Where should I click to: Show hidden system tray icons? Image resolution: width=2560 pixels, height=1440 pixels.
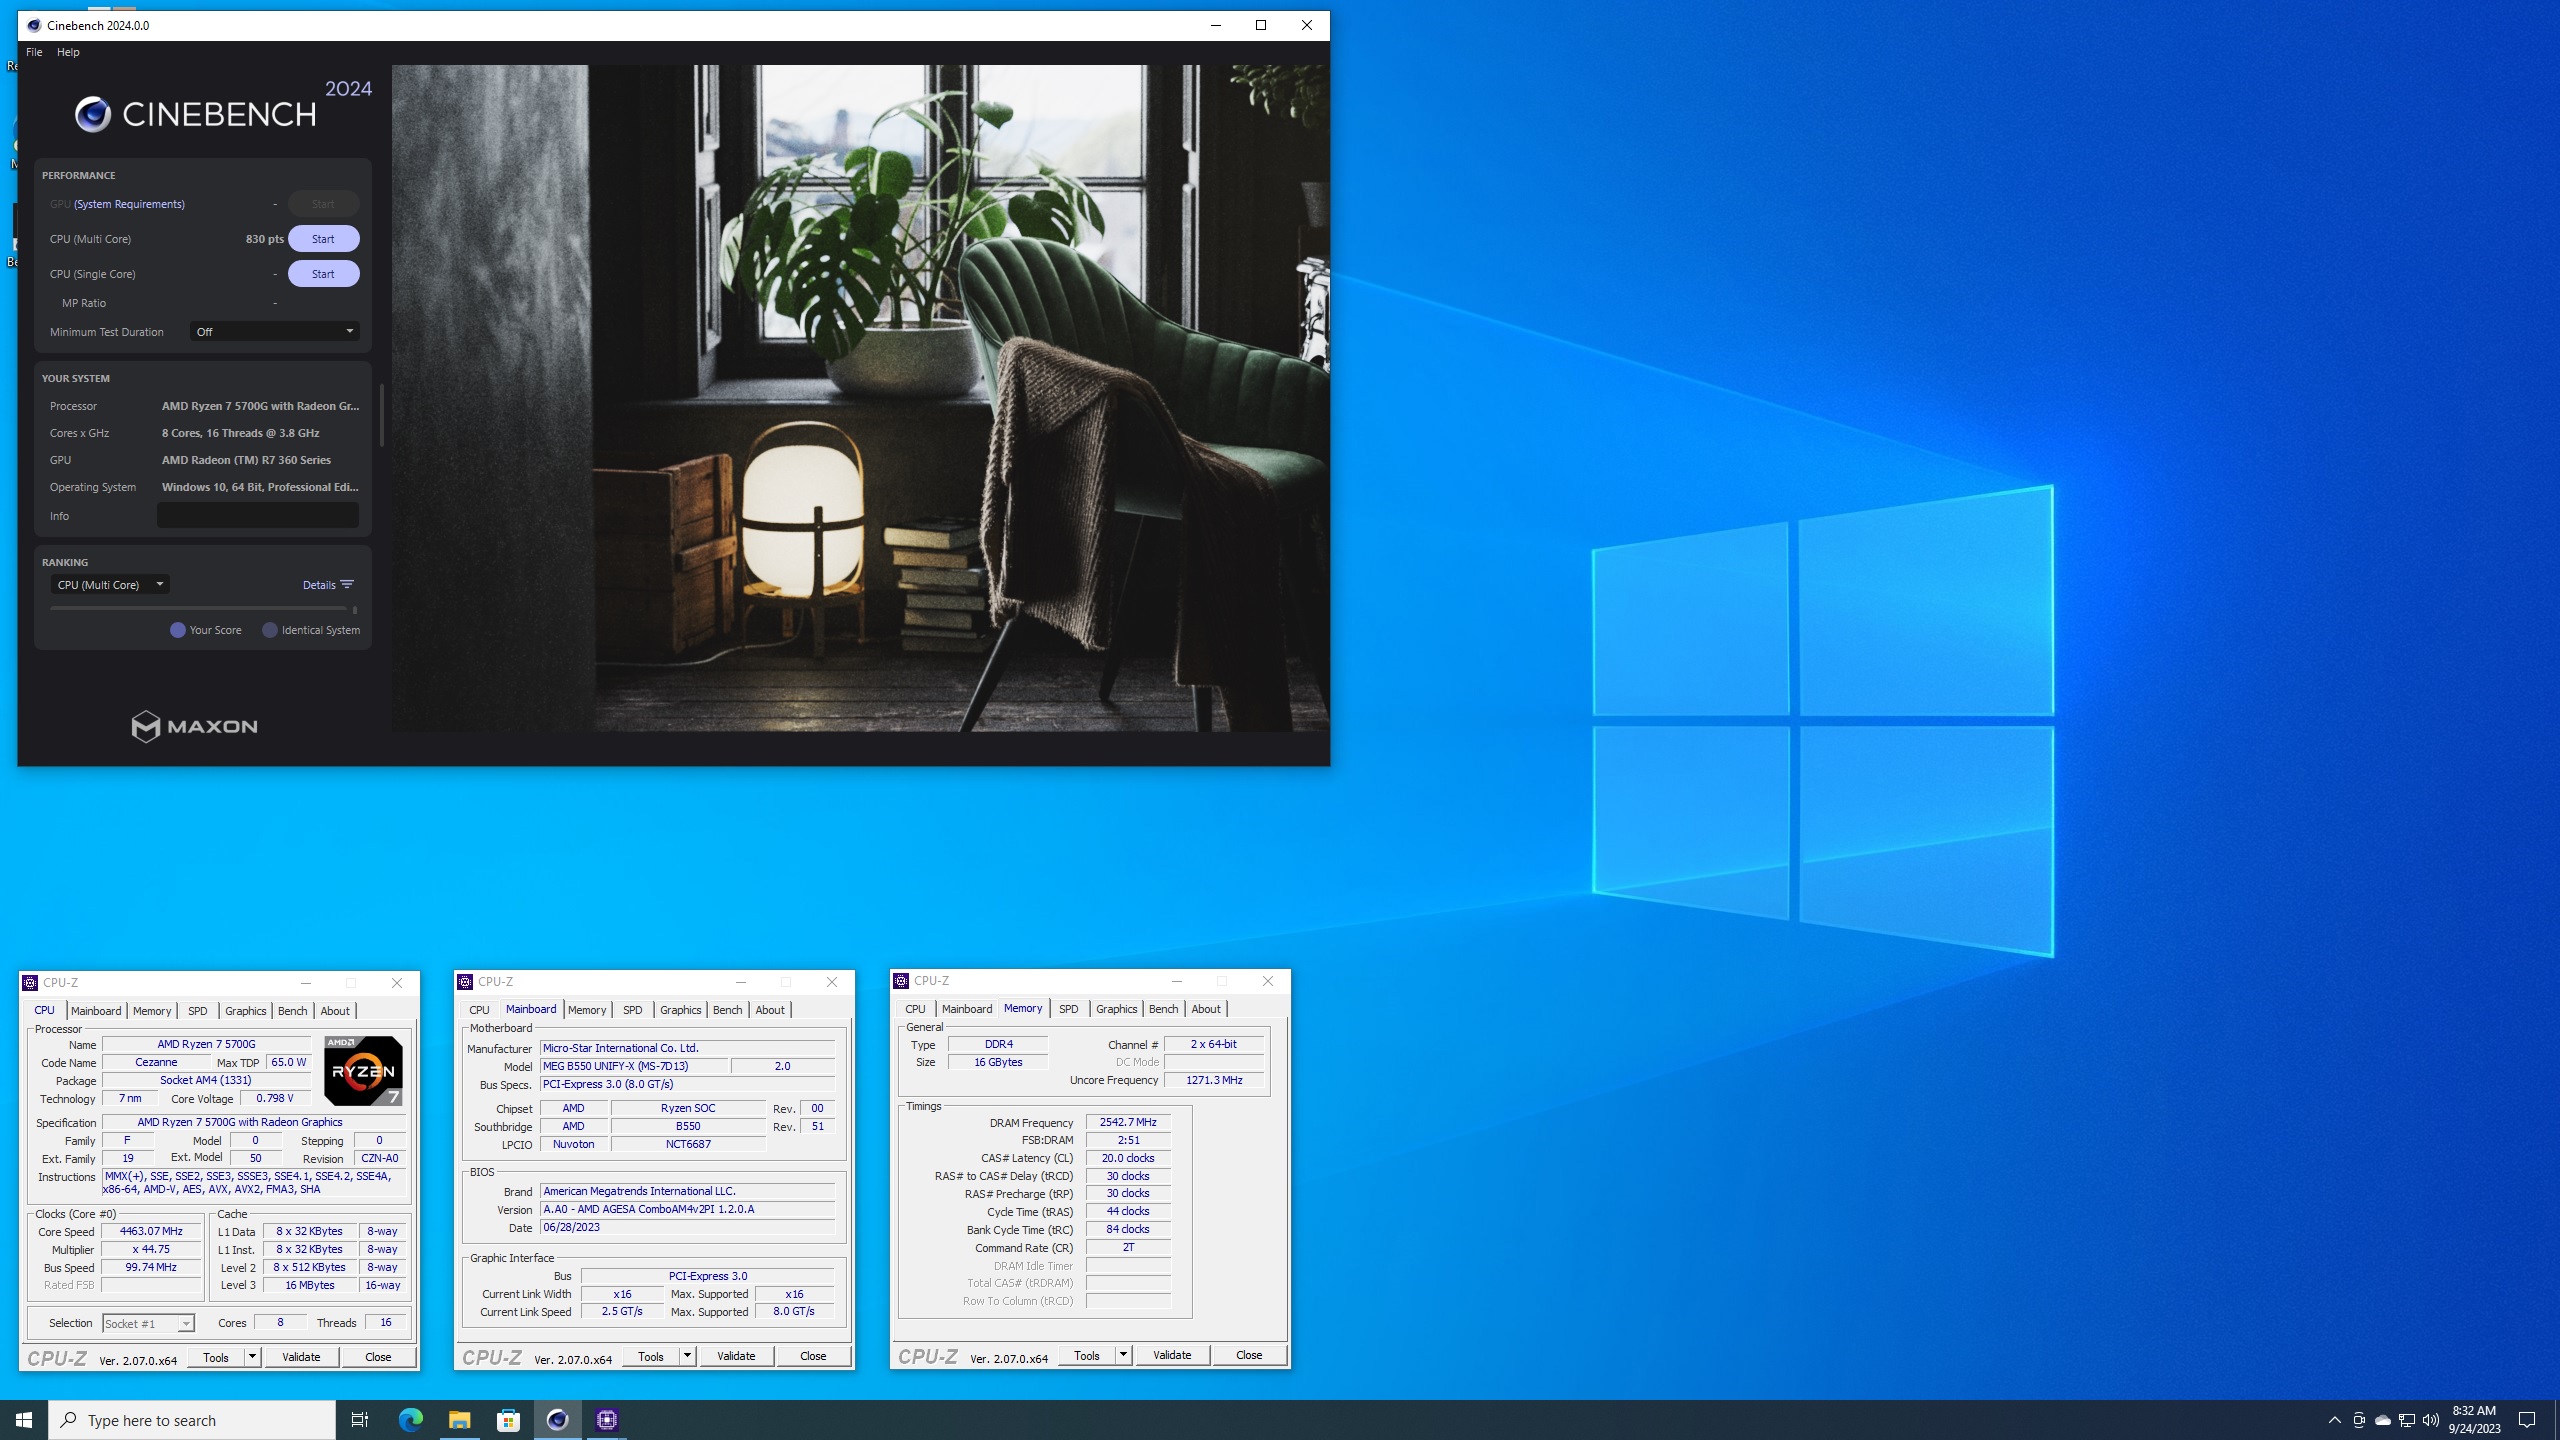click(2334, 1420)
